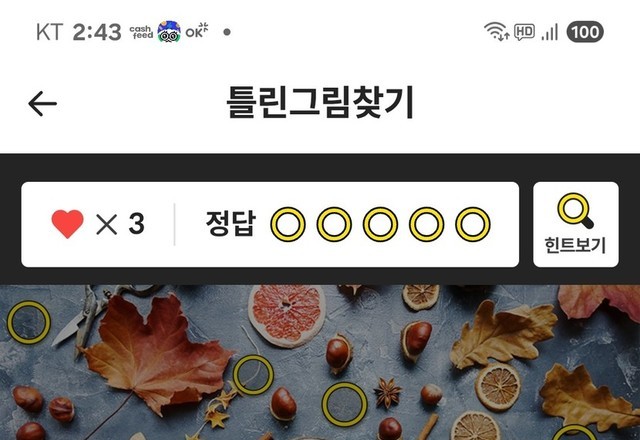The height and width of the screenshot is (440, 640).
Task: Click the fifth 정답 answer circle
Action: [473, 224]
